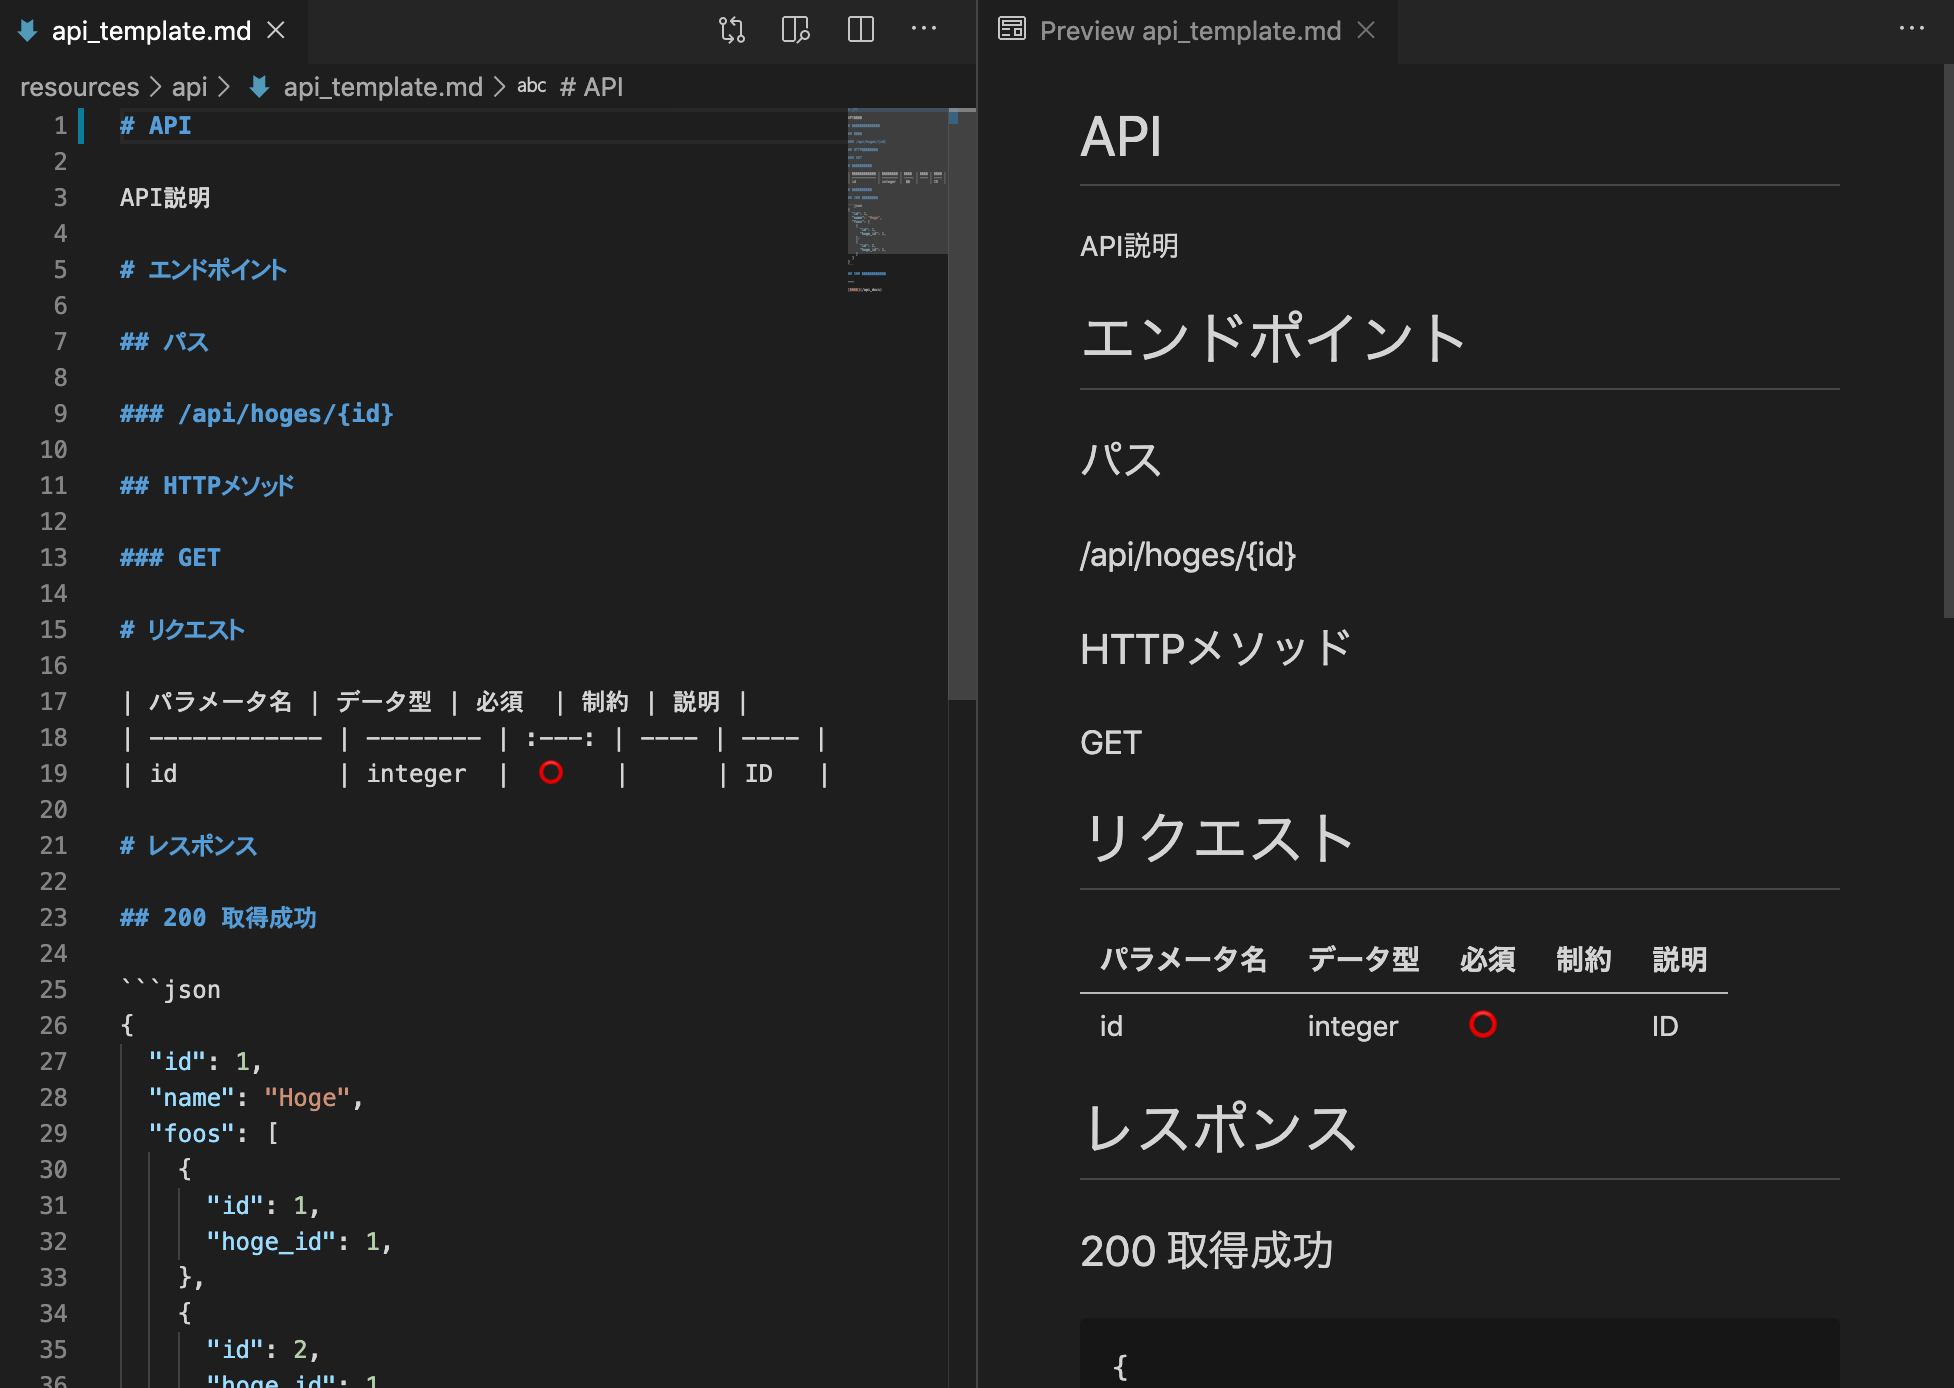Split the editor right

[x=861, y=30]
